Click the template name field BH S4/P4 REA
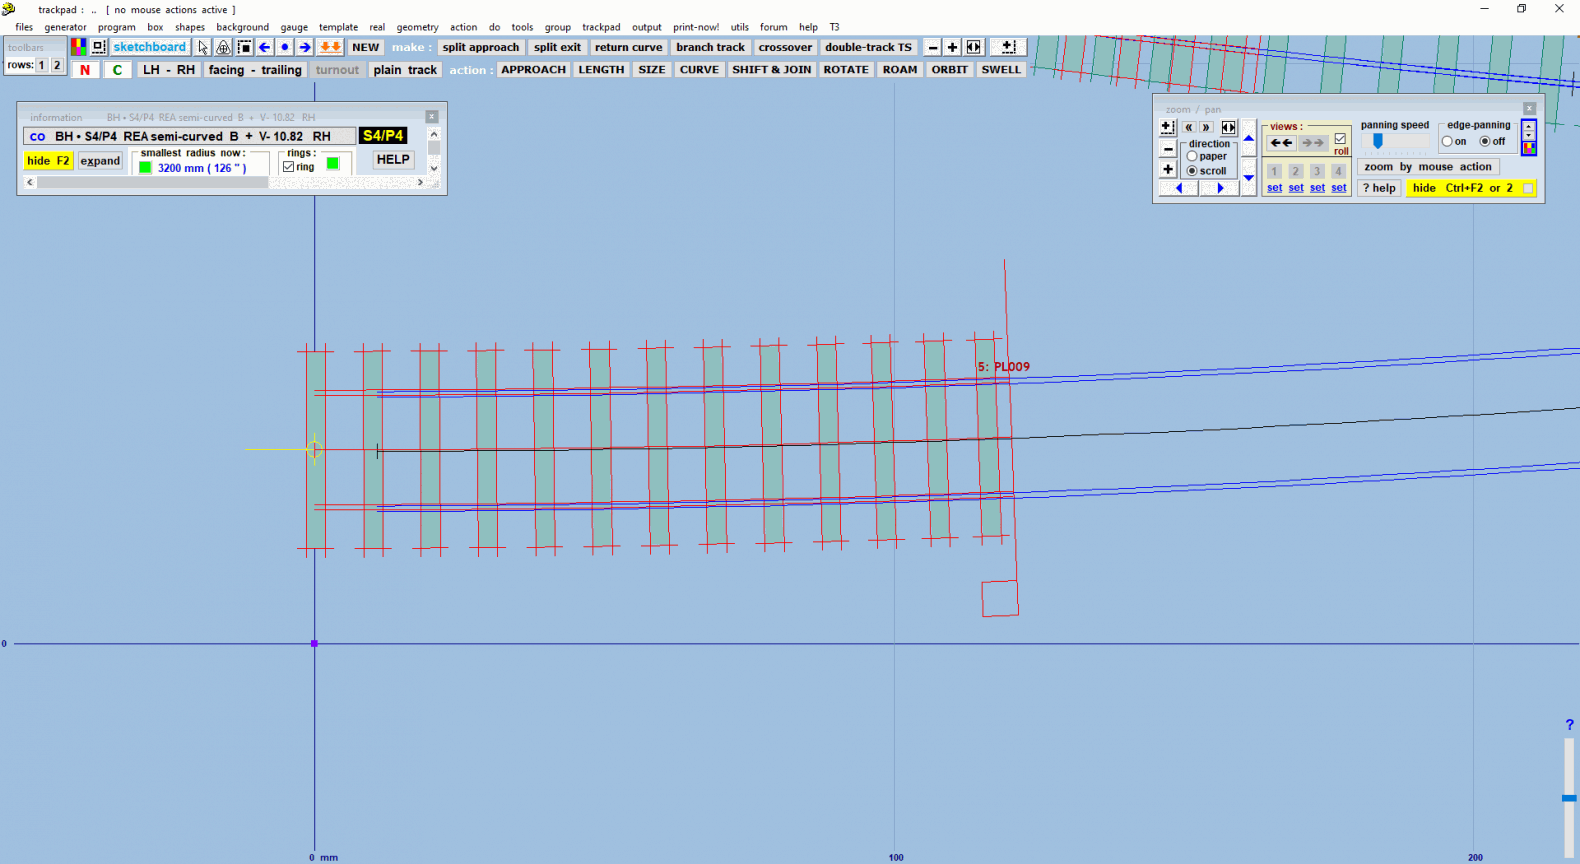This screenshot has height=864, width=1580. [189, 136]
